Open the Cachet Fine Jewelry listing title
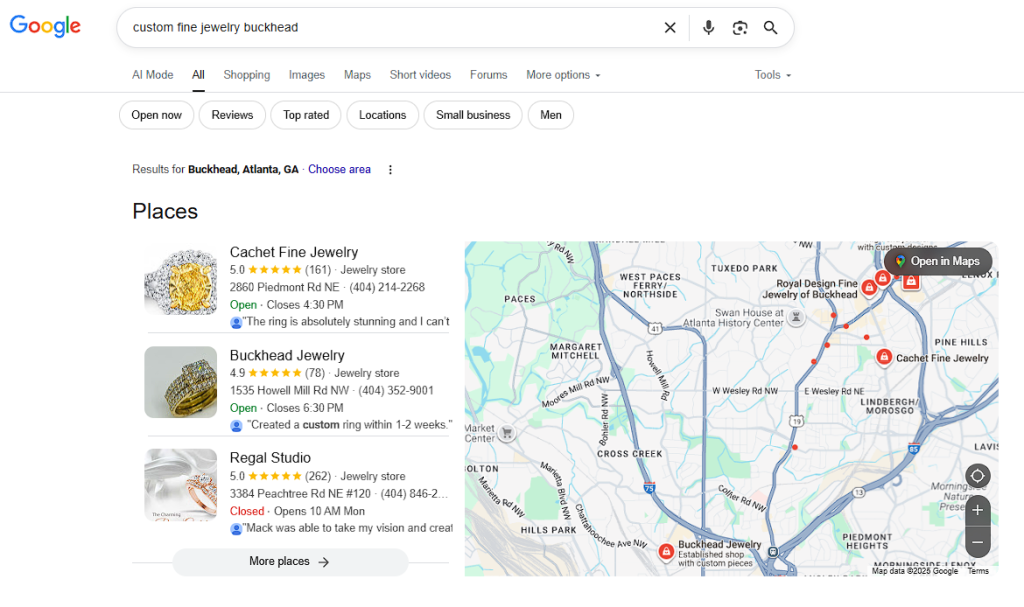The image size is (1024, 607). 294,252
